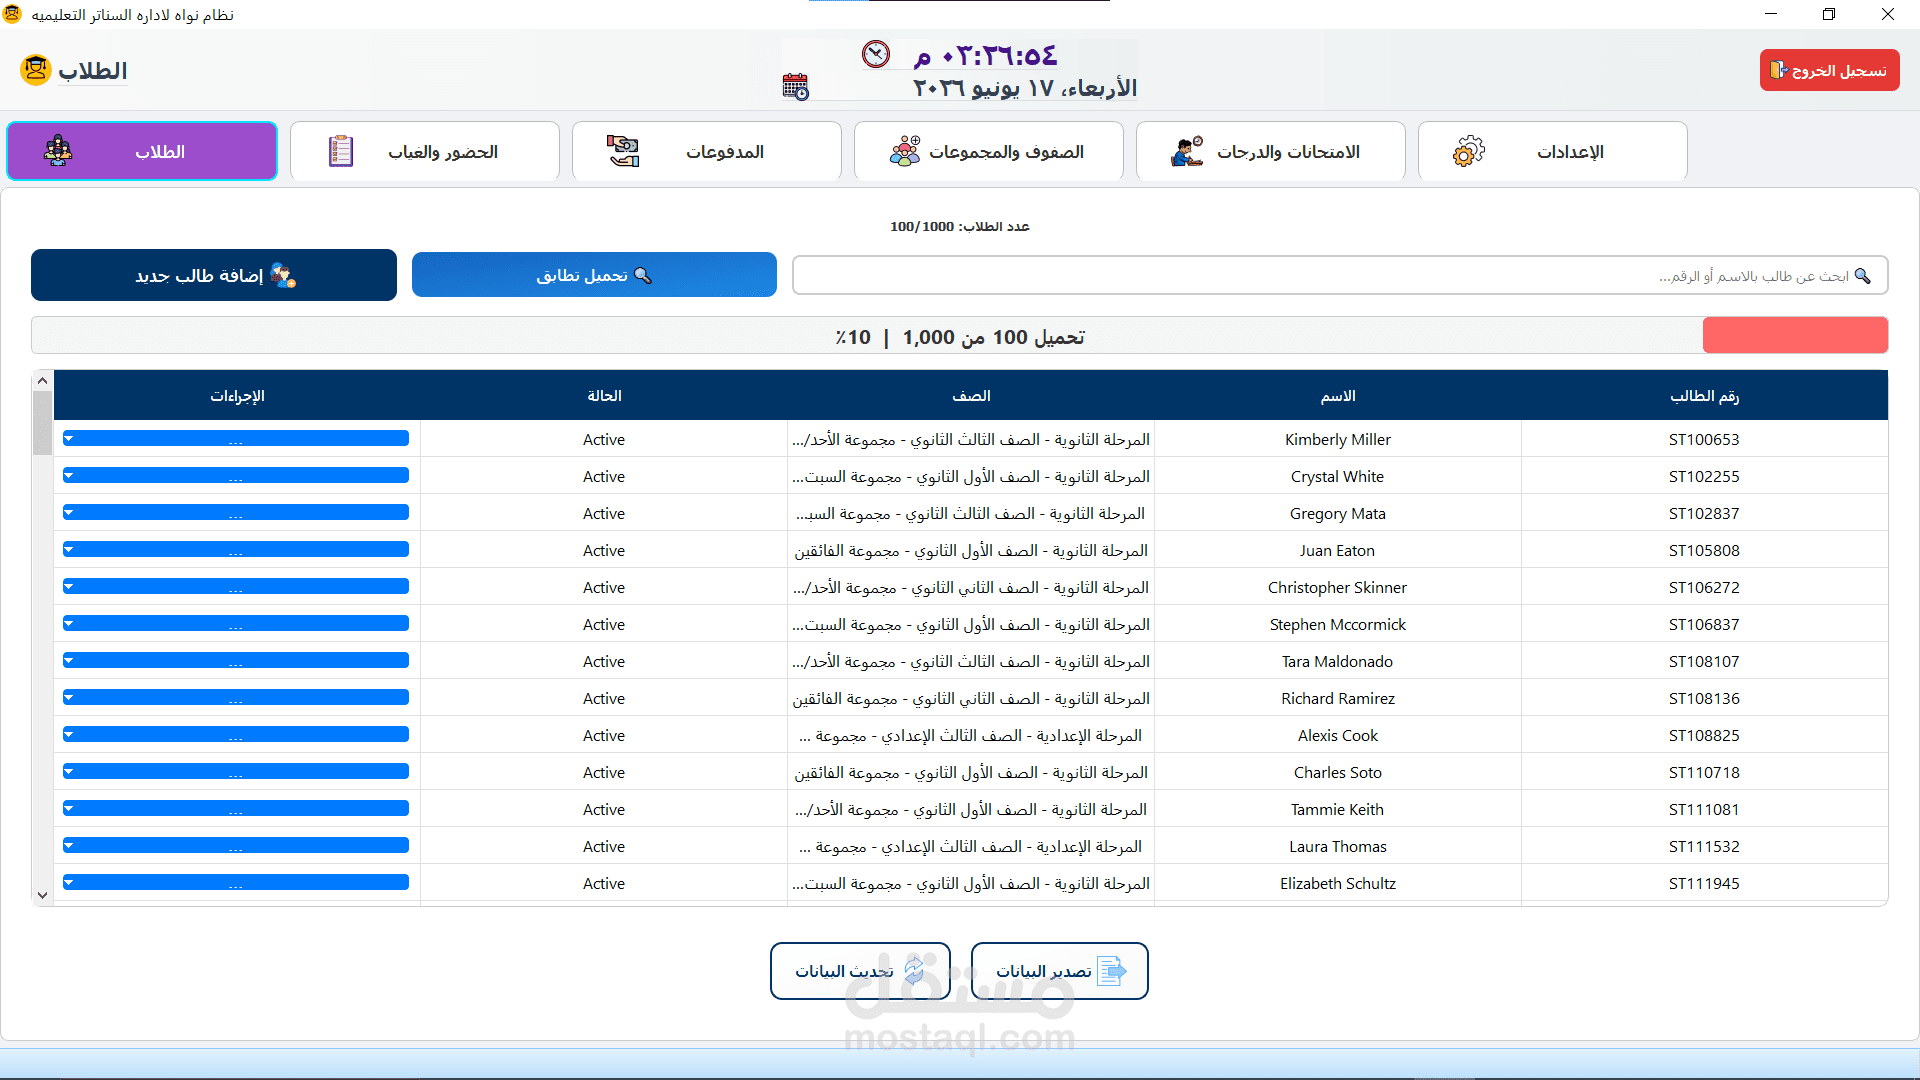This screenshot has width=1920, height=1080.
Task: Click the loading progress bar showing 10٪
Action: (960, 336)
